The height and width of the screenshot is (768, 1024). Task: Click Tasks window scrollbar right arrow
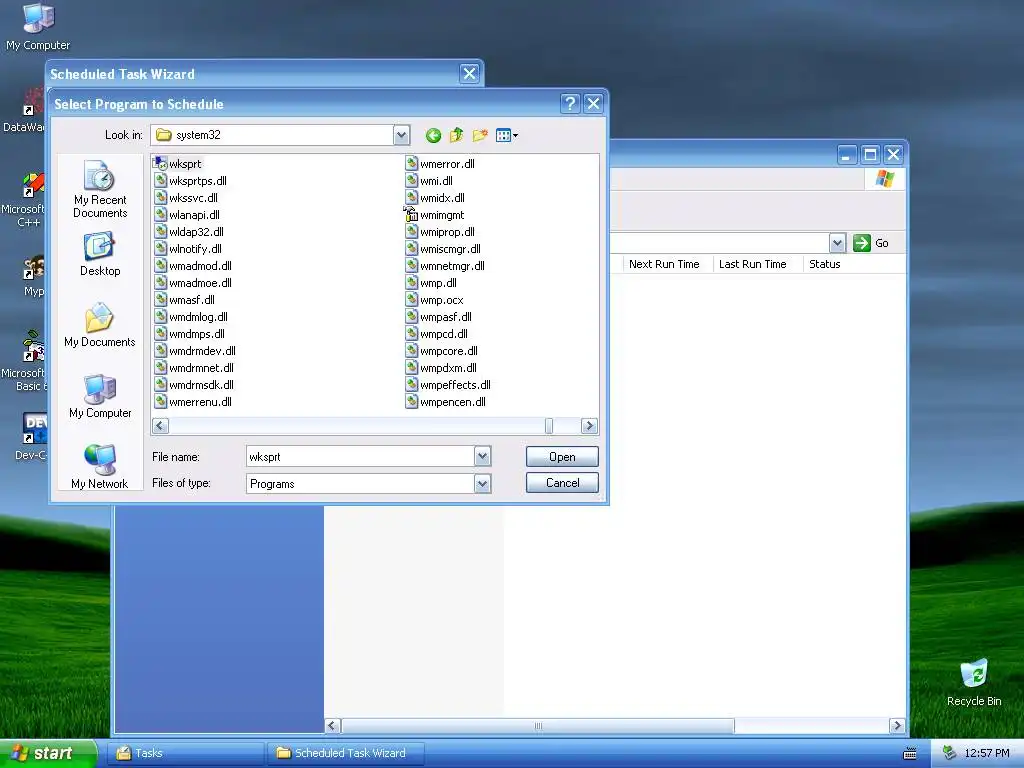point(897,726)
